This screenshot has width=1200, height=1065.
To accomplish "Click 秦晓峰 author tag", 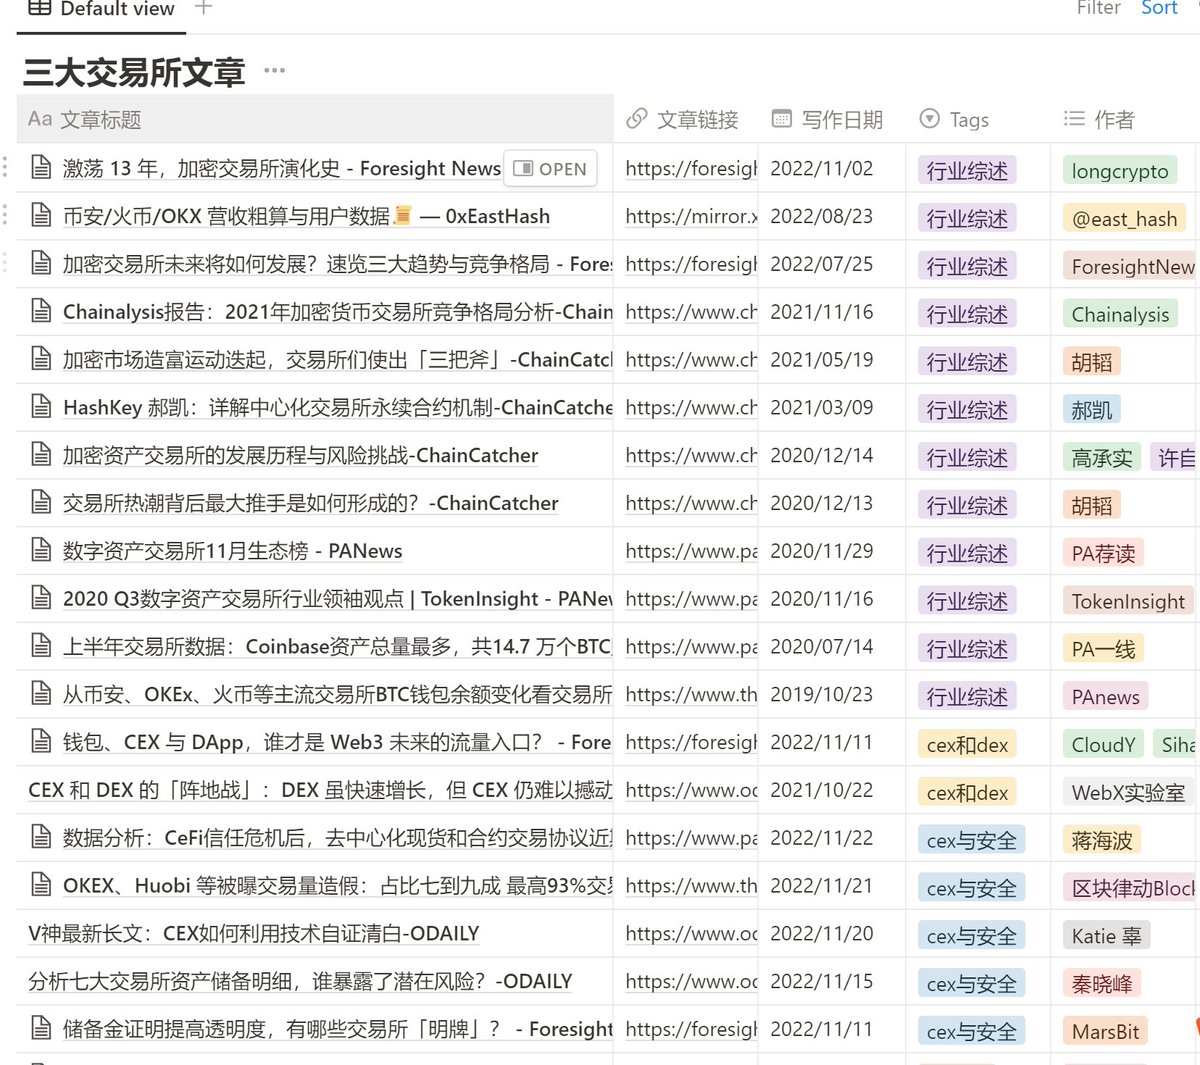I will [1102, 984].
